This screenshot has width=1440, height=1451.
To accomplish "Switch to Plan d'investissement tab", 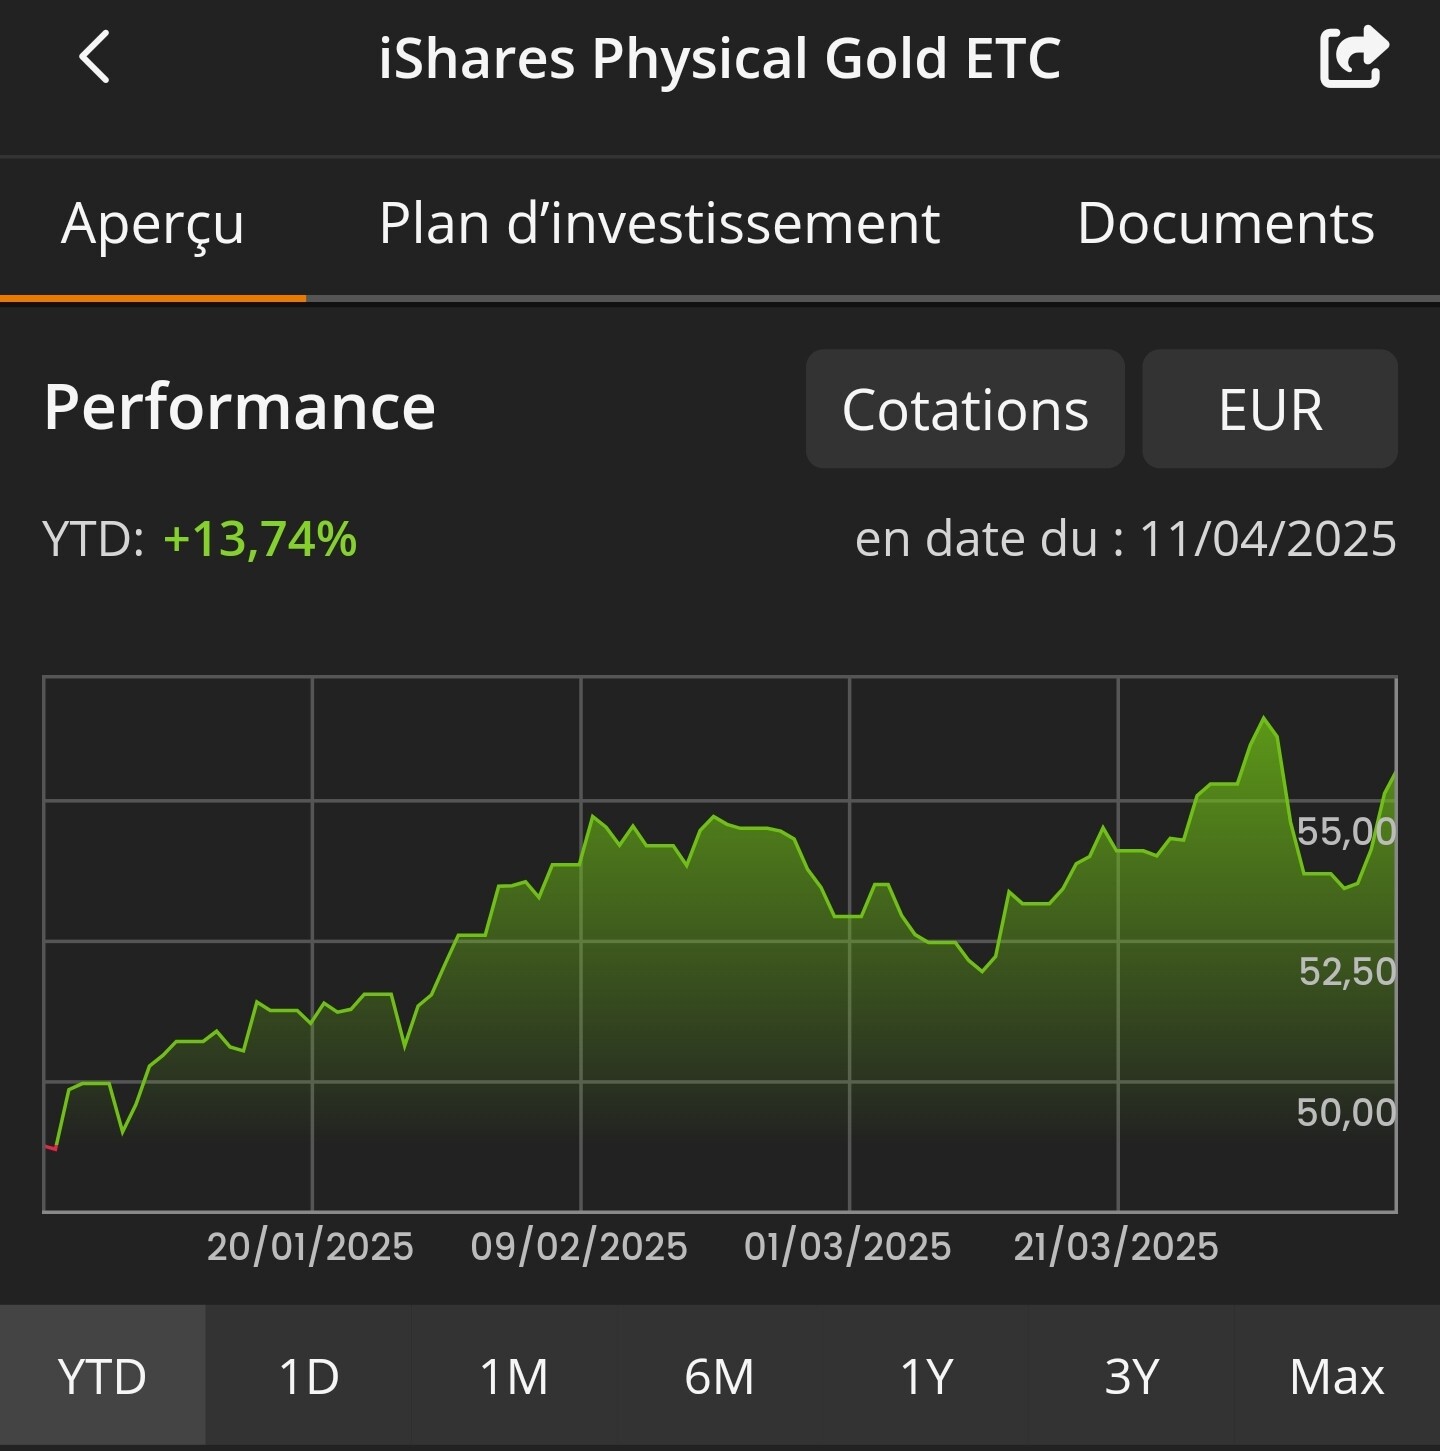I will point(659,224).
